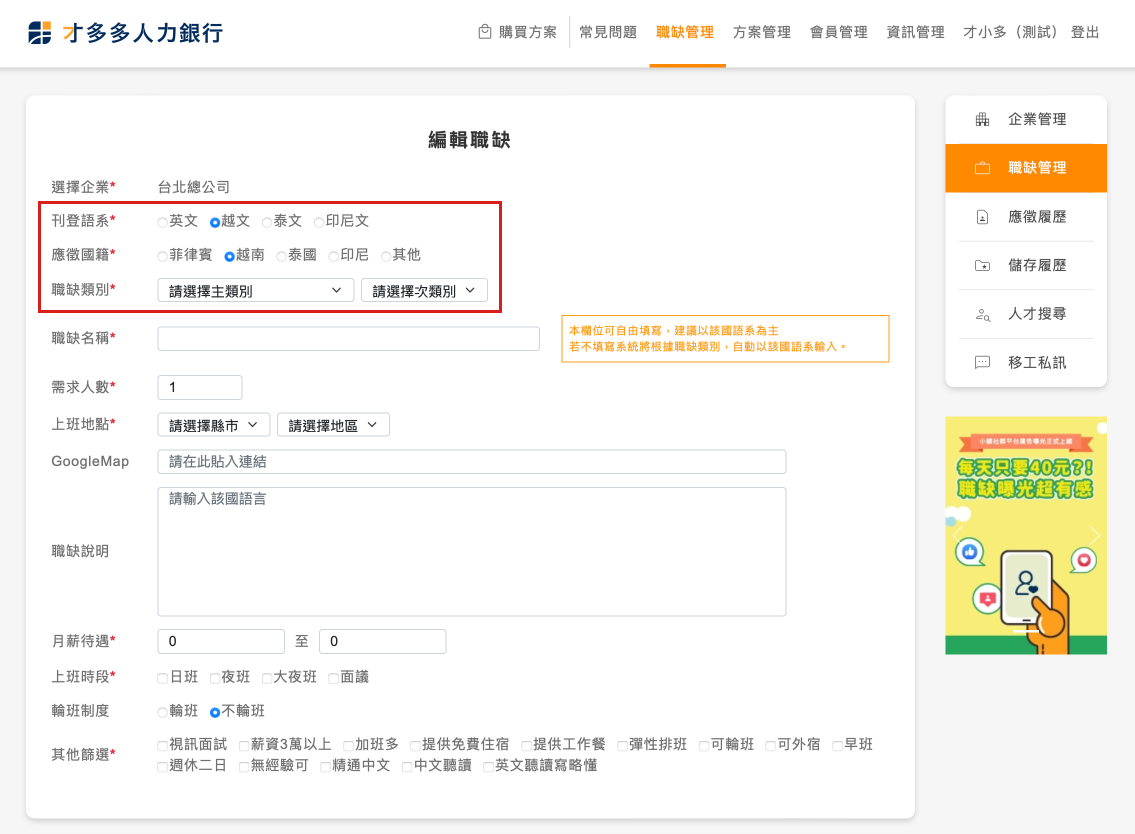The width and height of the screenshot is (1135, 834).
Task: Open the 會員管理 menu item
Action: pyautogui.click(x=838, y=32)
